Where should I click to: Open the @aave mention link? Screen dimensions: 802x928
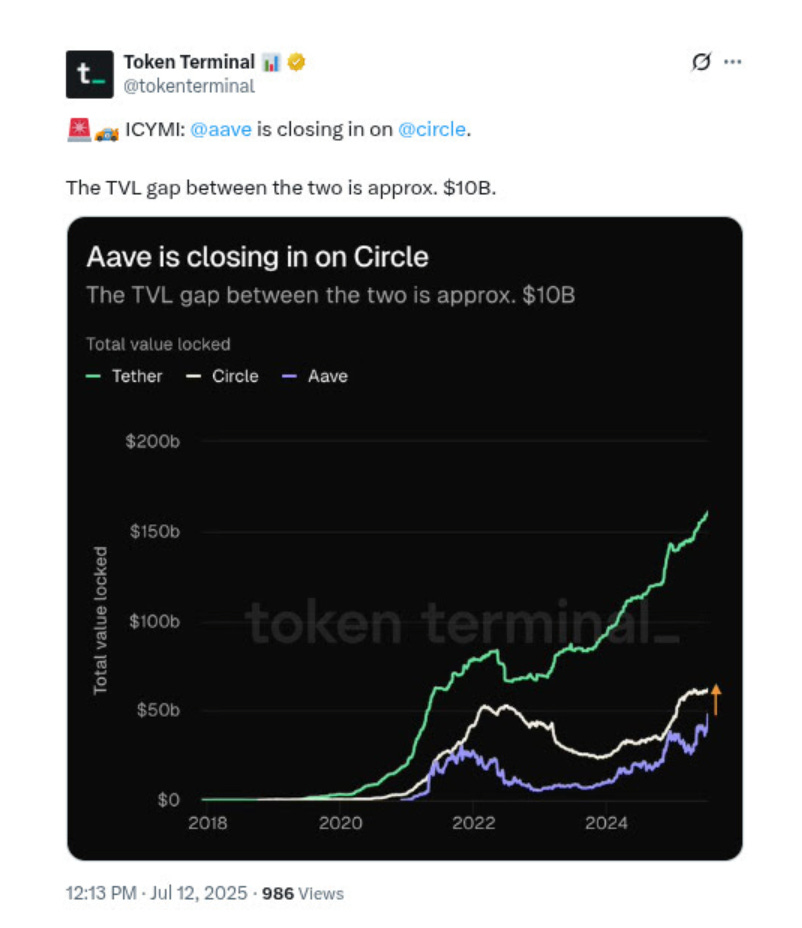220,130
